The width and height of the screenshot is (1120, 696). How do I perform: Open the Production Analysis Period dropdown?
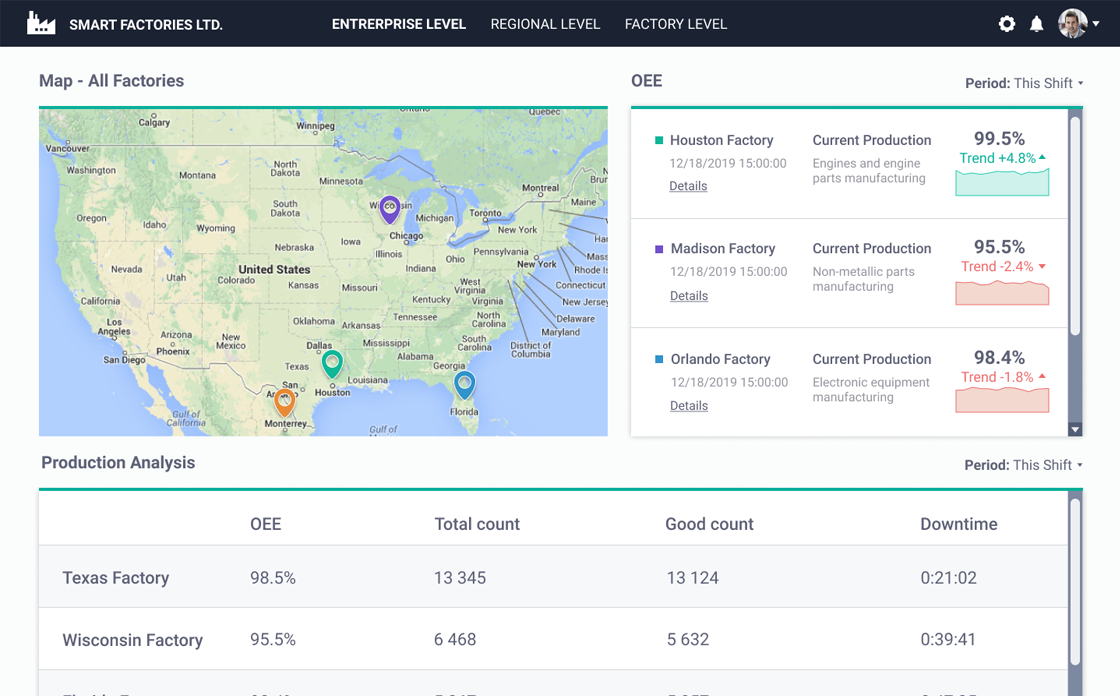click(x=1023, y=465)
